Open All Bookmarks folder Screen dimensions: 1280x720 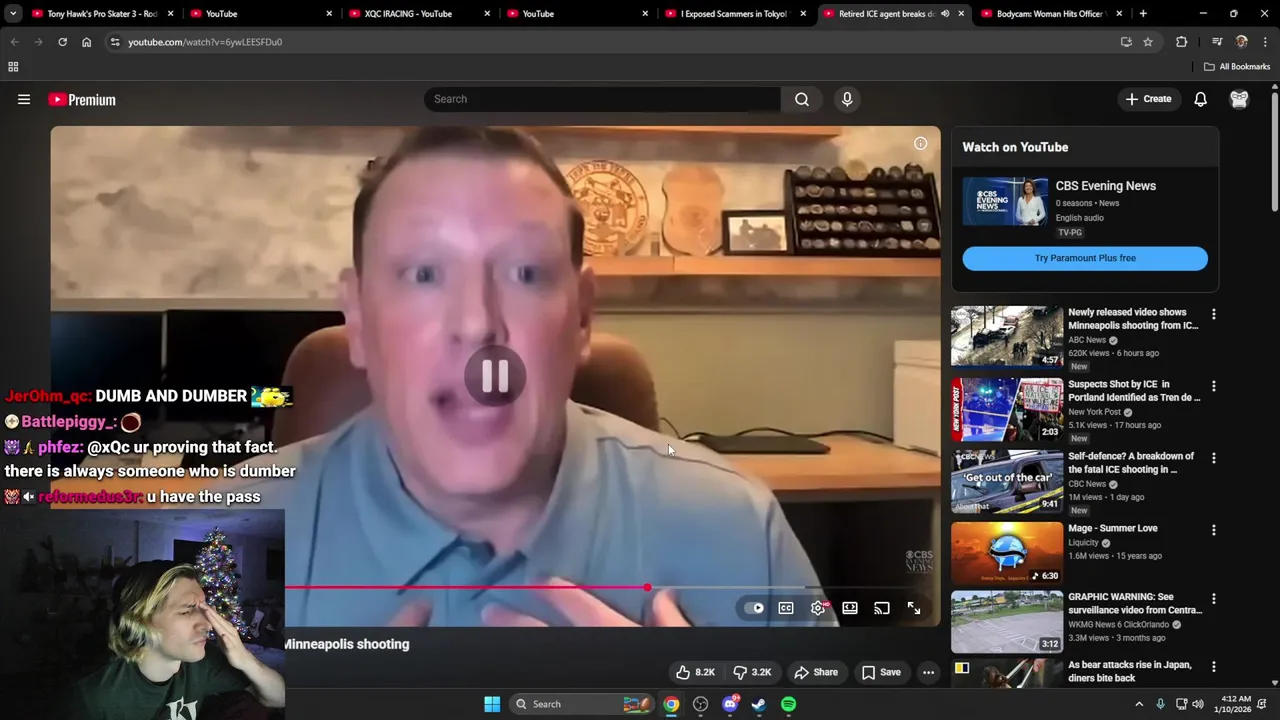click(x=1237, y=67)
